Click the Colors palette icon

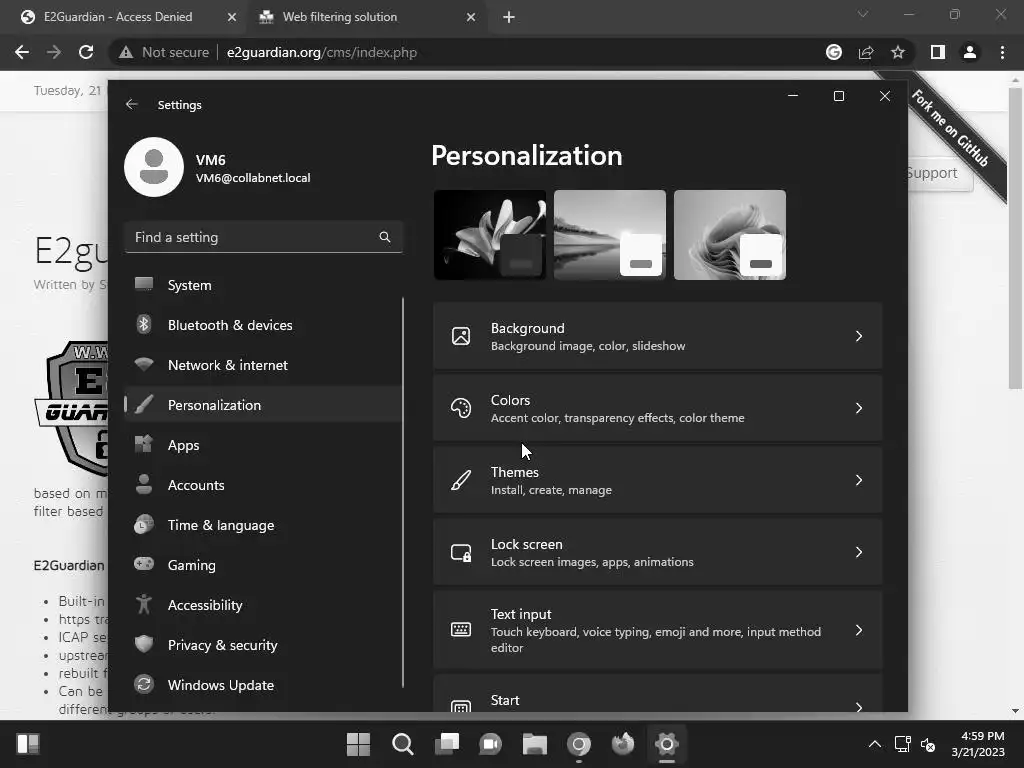[461, 408]
